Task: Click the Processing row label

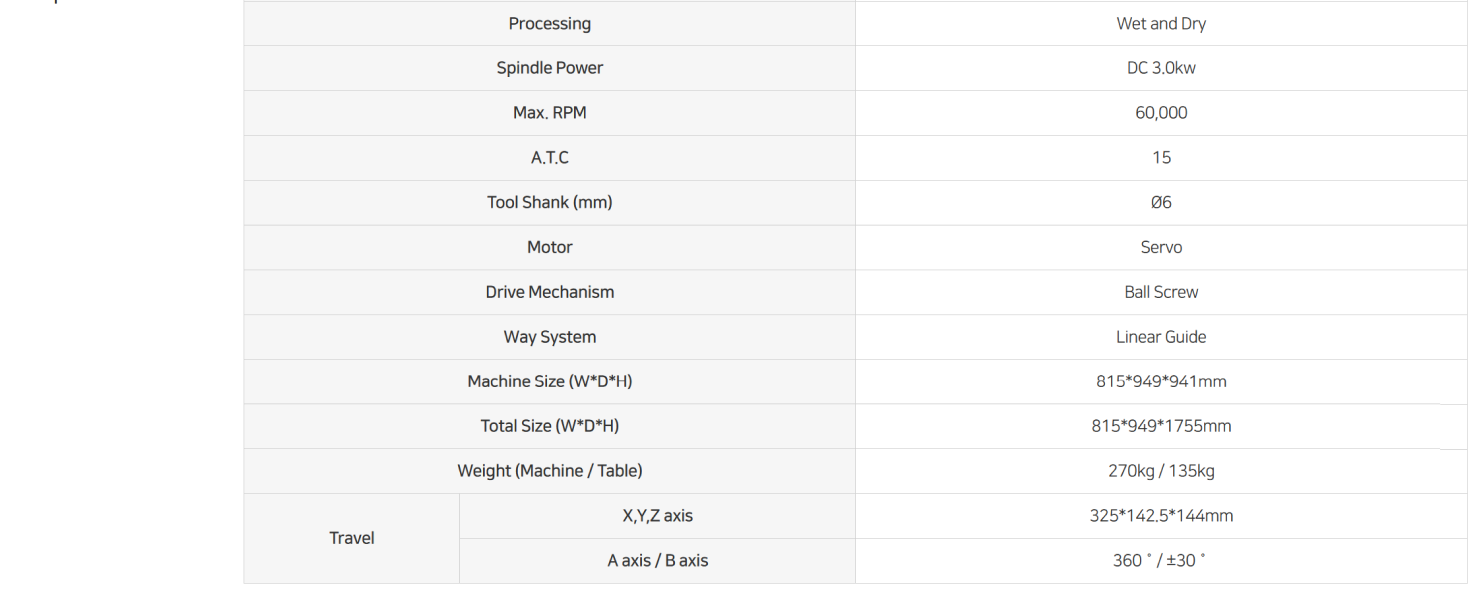Action: [x=549, y=23]
